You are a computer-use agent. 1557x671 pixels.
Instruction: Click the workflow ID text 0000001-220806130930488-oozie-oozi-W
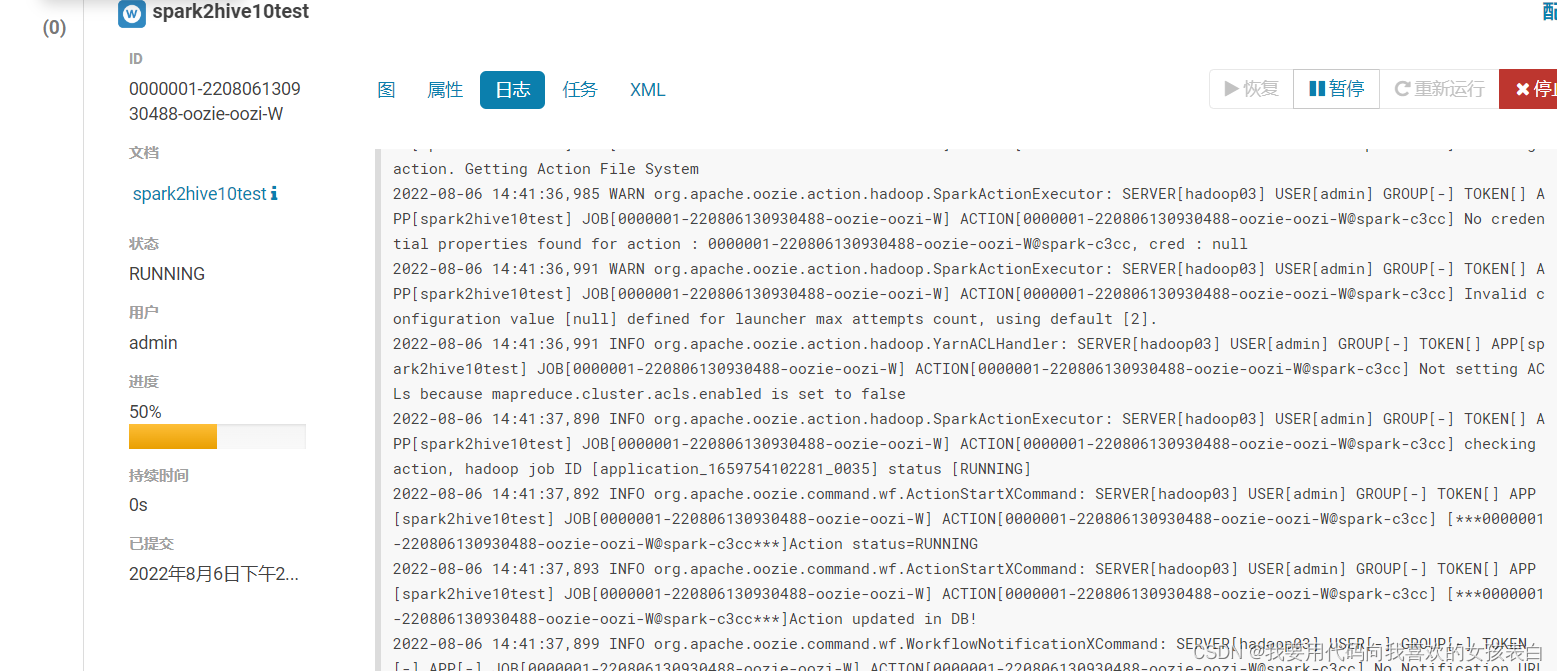(x=214, y=101)
